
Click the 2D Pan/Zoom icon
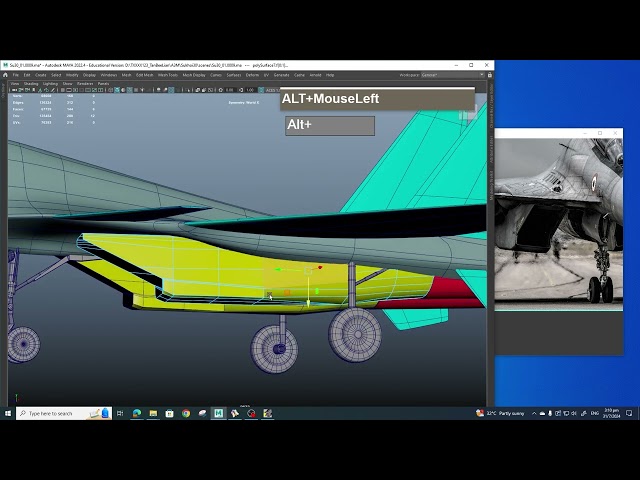(x=47, y=90)
